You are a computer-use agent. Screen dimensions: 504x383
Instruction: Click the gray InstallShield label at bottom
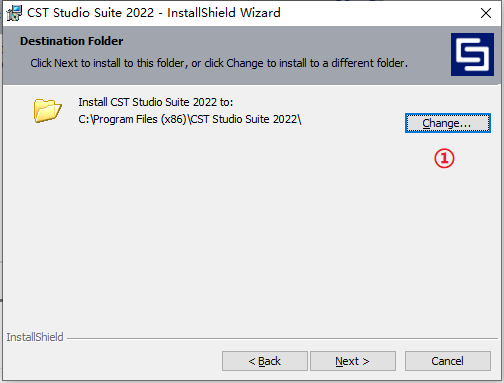click(35, 337)
